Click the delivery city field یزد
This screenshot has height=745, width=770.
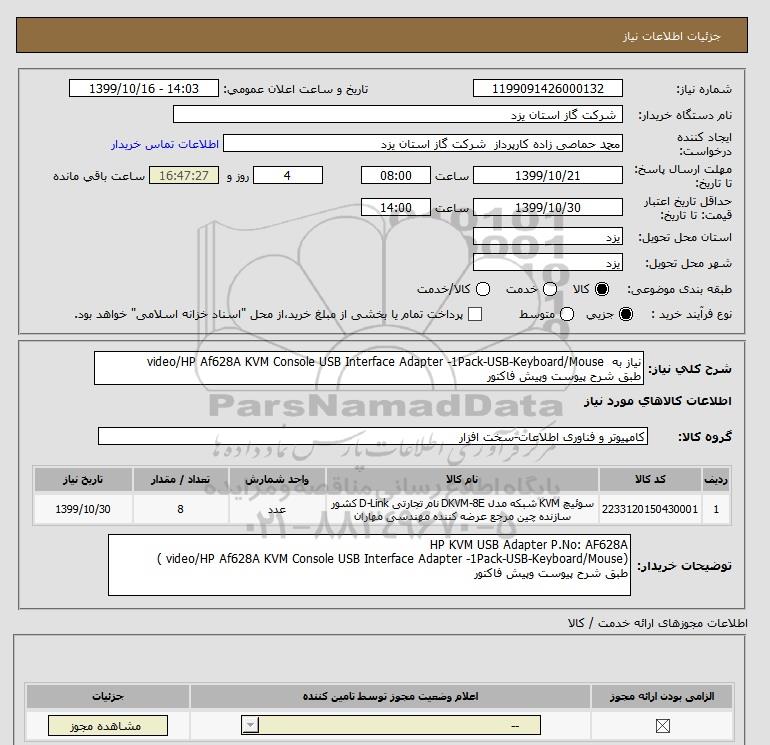click(548, 262)
